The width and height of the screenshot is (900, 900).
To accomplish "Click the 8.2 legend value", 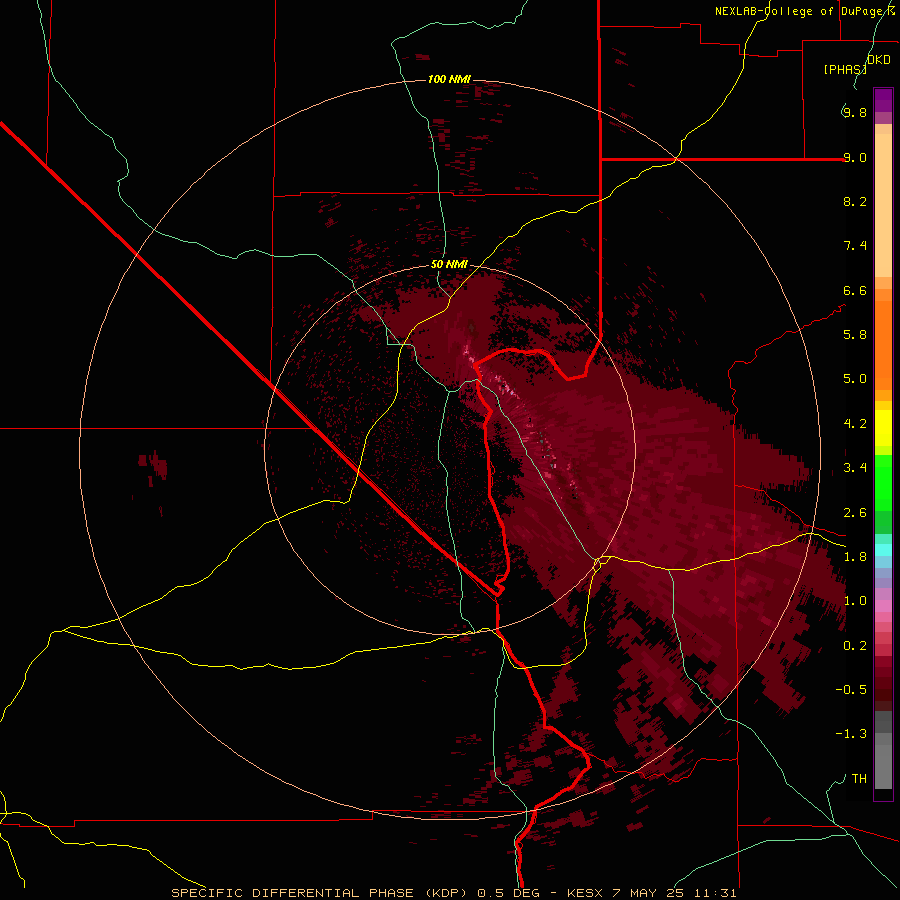I will click(x=855, y=201).
